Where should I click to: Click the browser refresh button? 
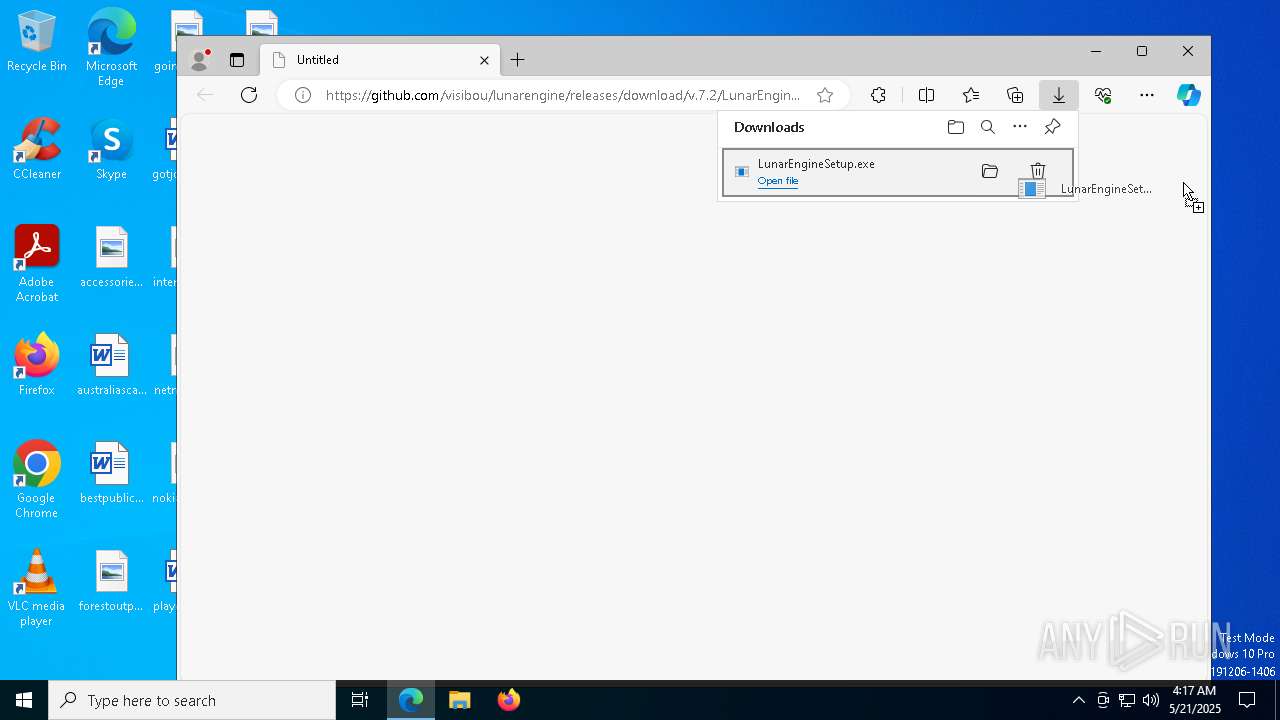click(x=249, y=95)
